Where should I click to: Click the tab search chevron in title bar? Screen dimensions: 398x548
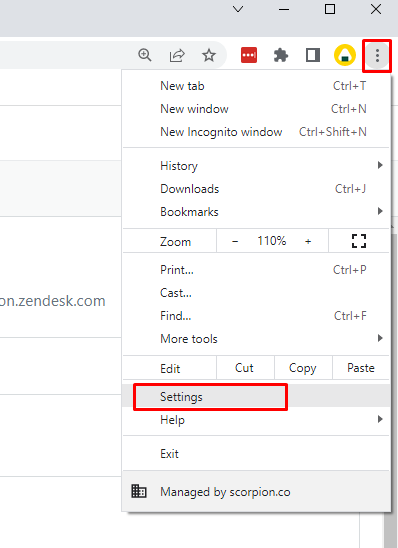238,9
